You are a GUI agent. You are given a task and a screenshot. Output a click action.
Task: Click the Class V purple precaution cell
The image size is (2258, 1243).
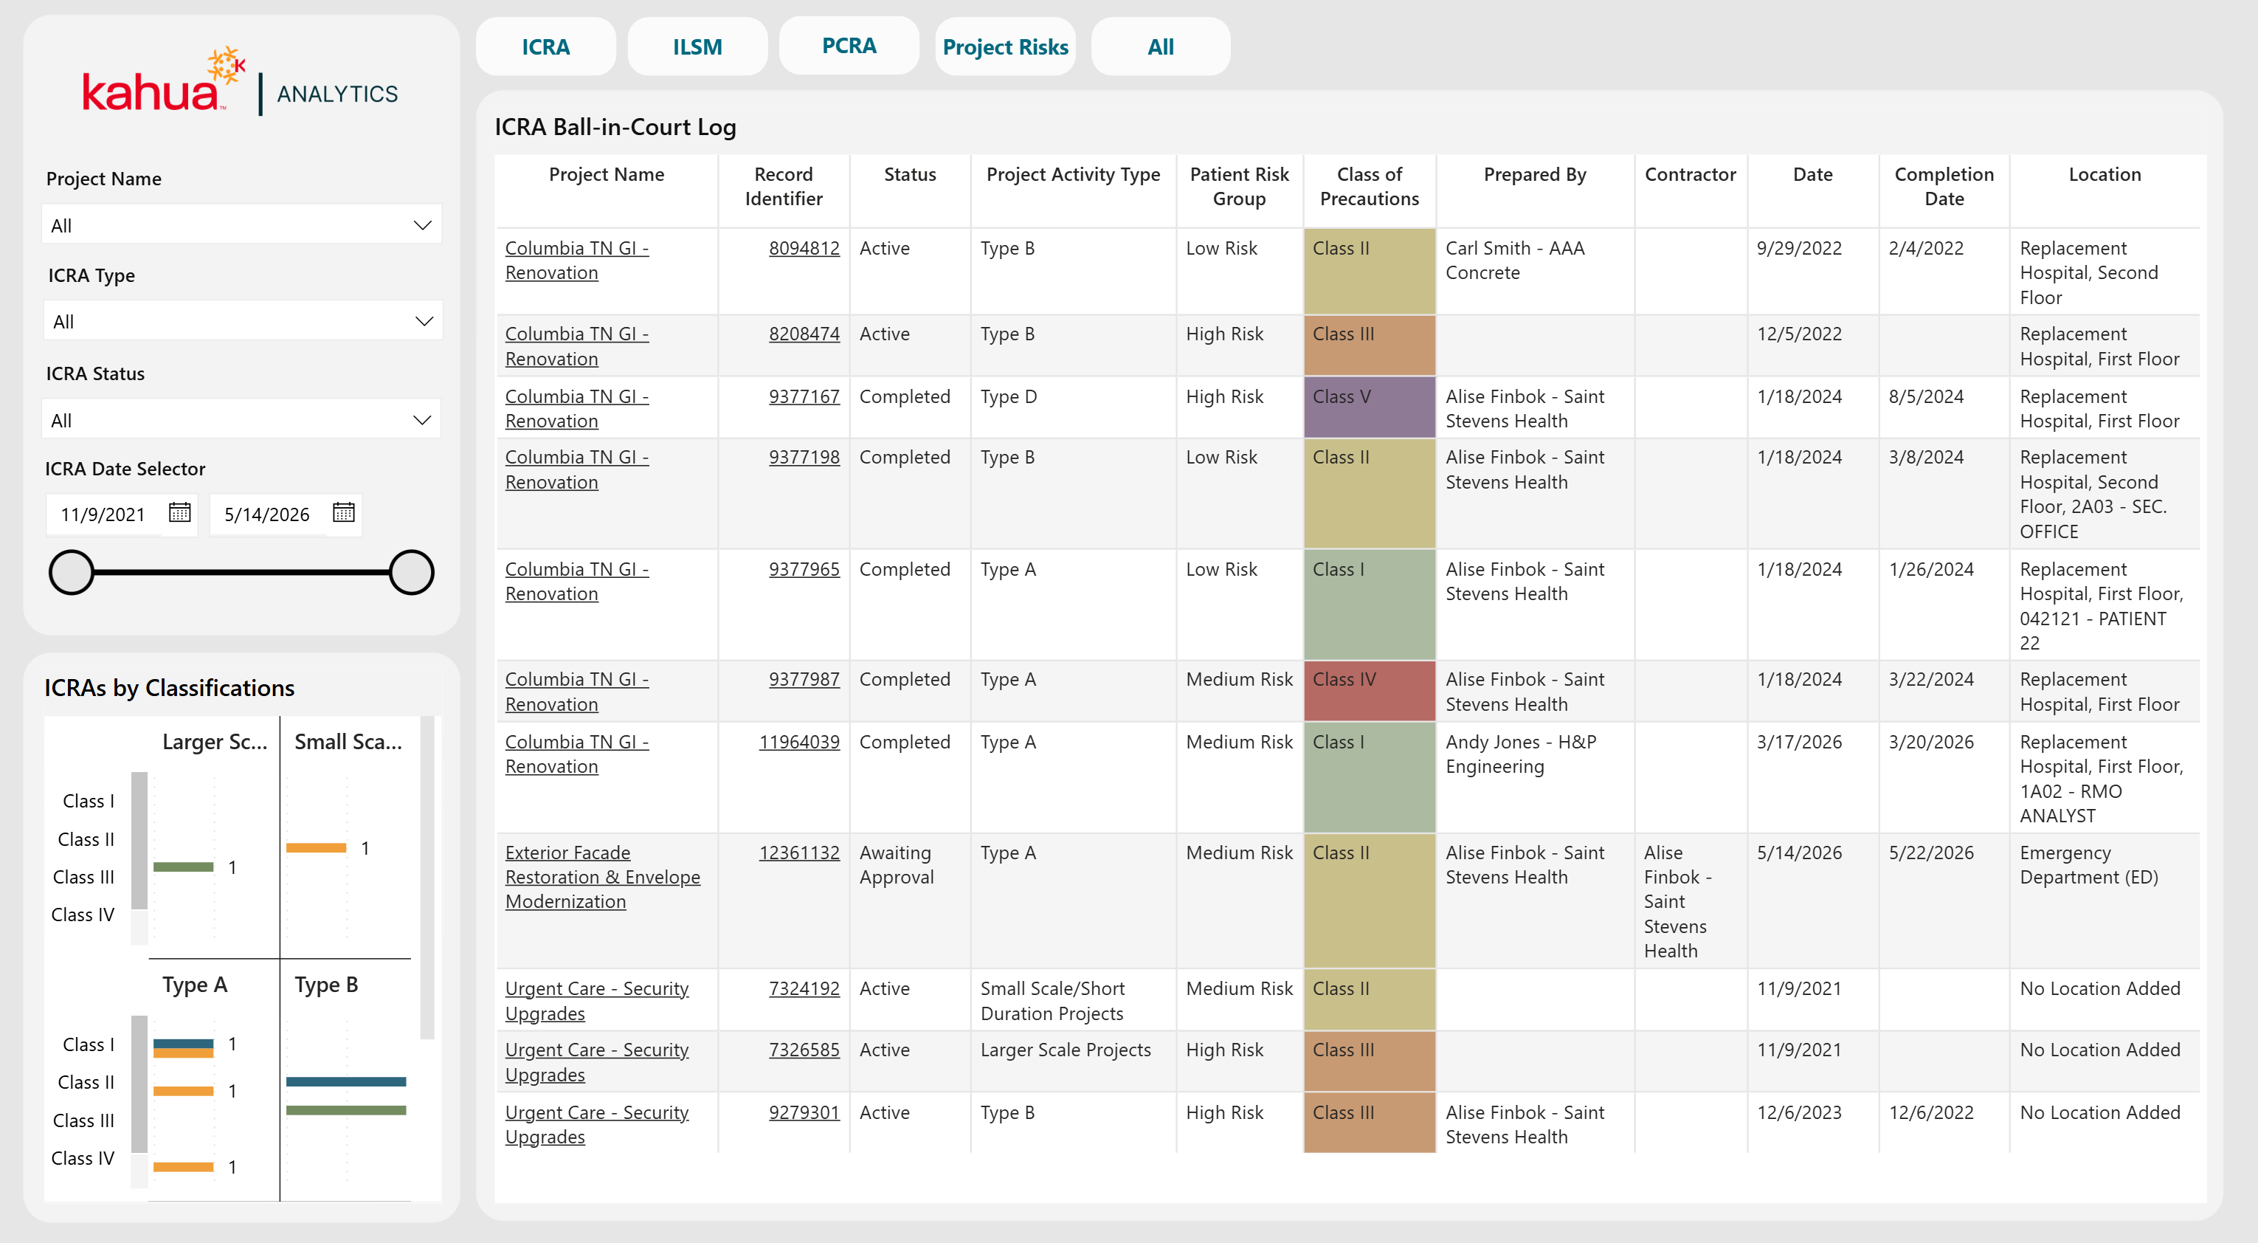[x=1369, y=407]
